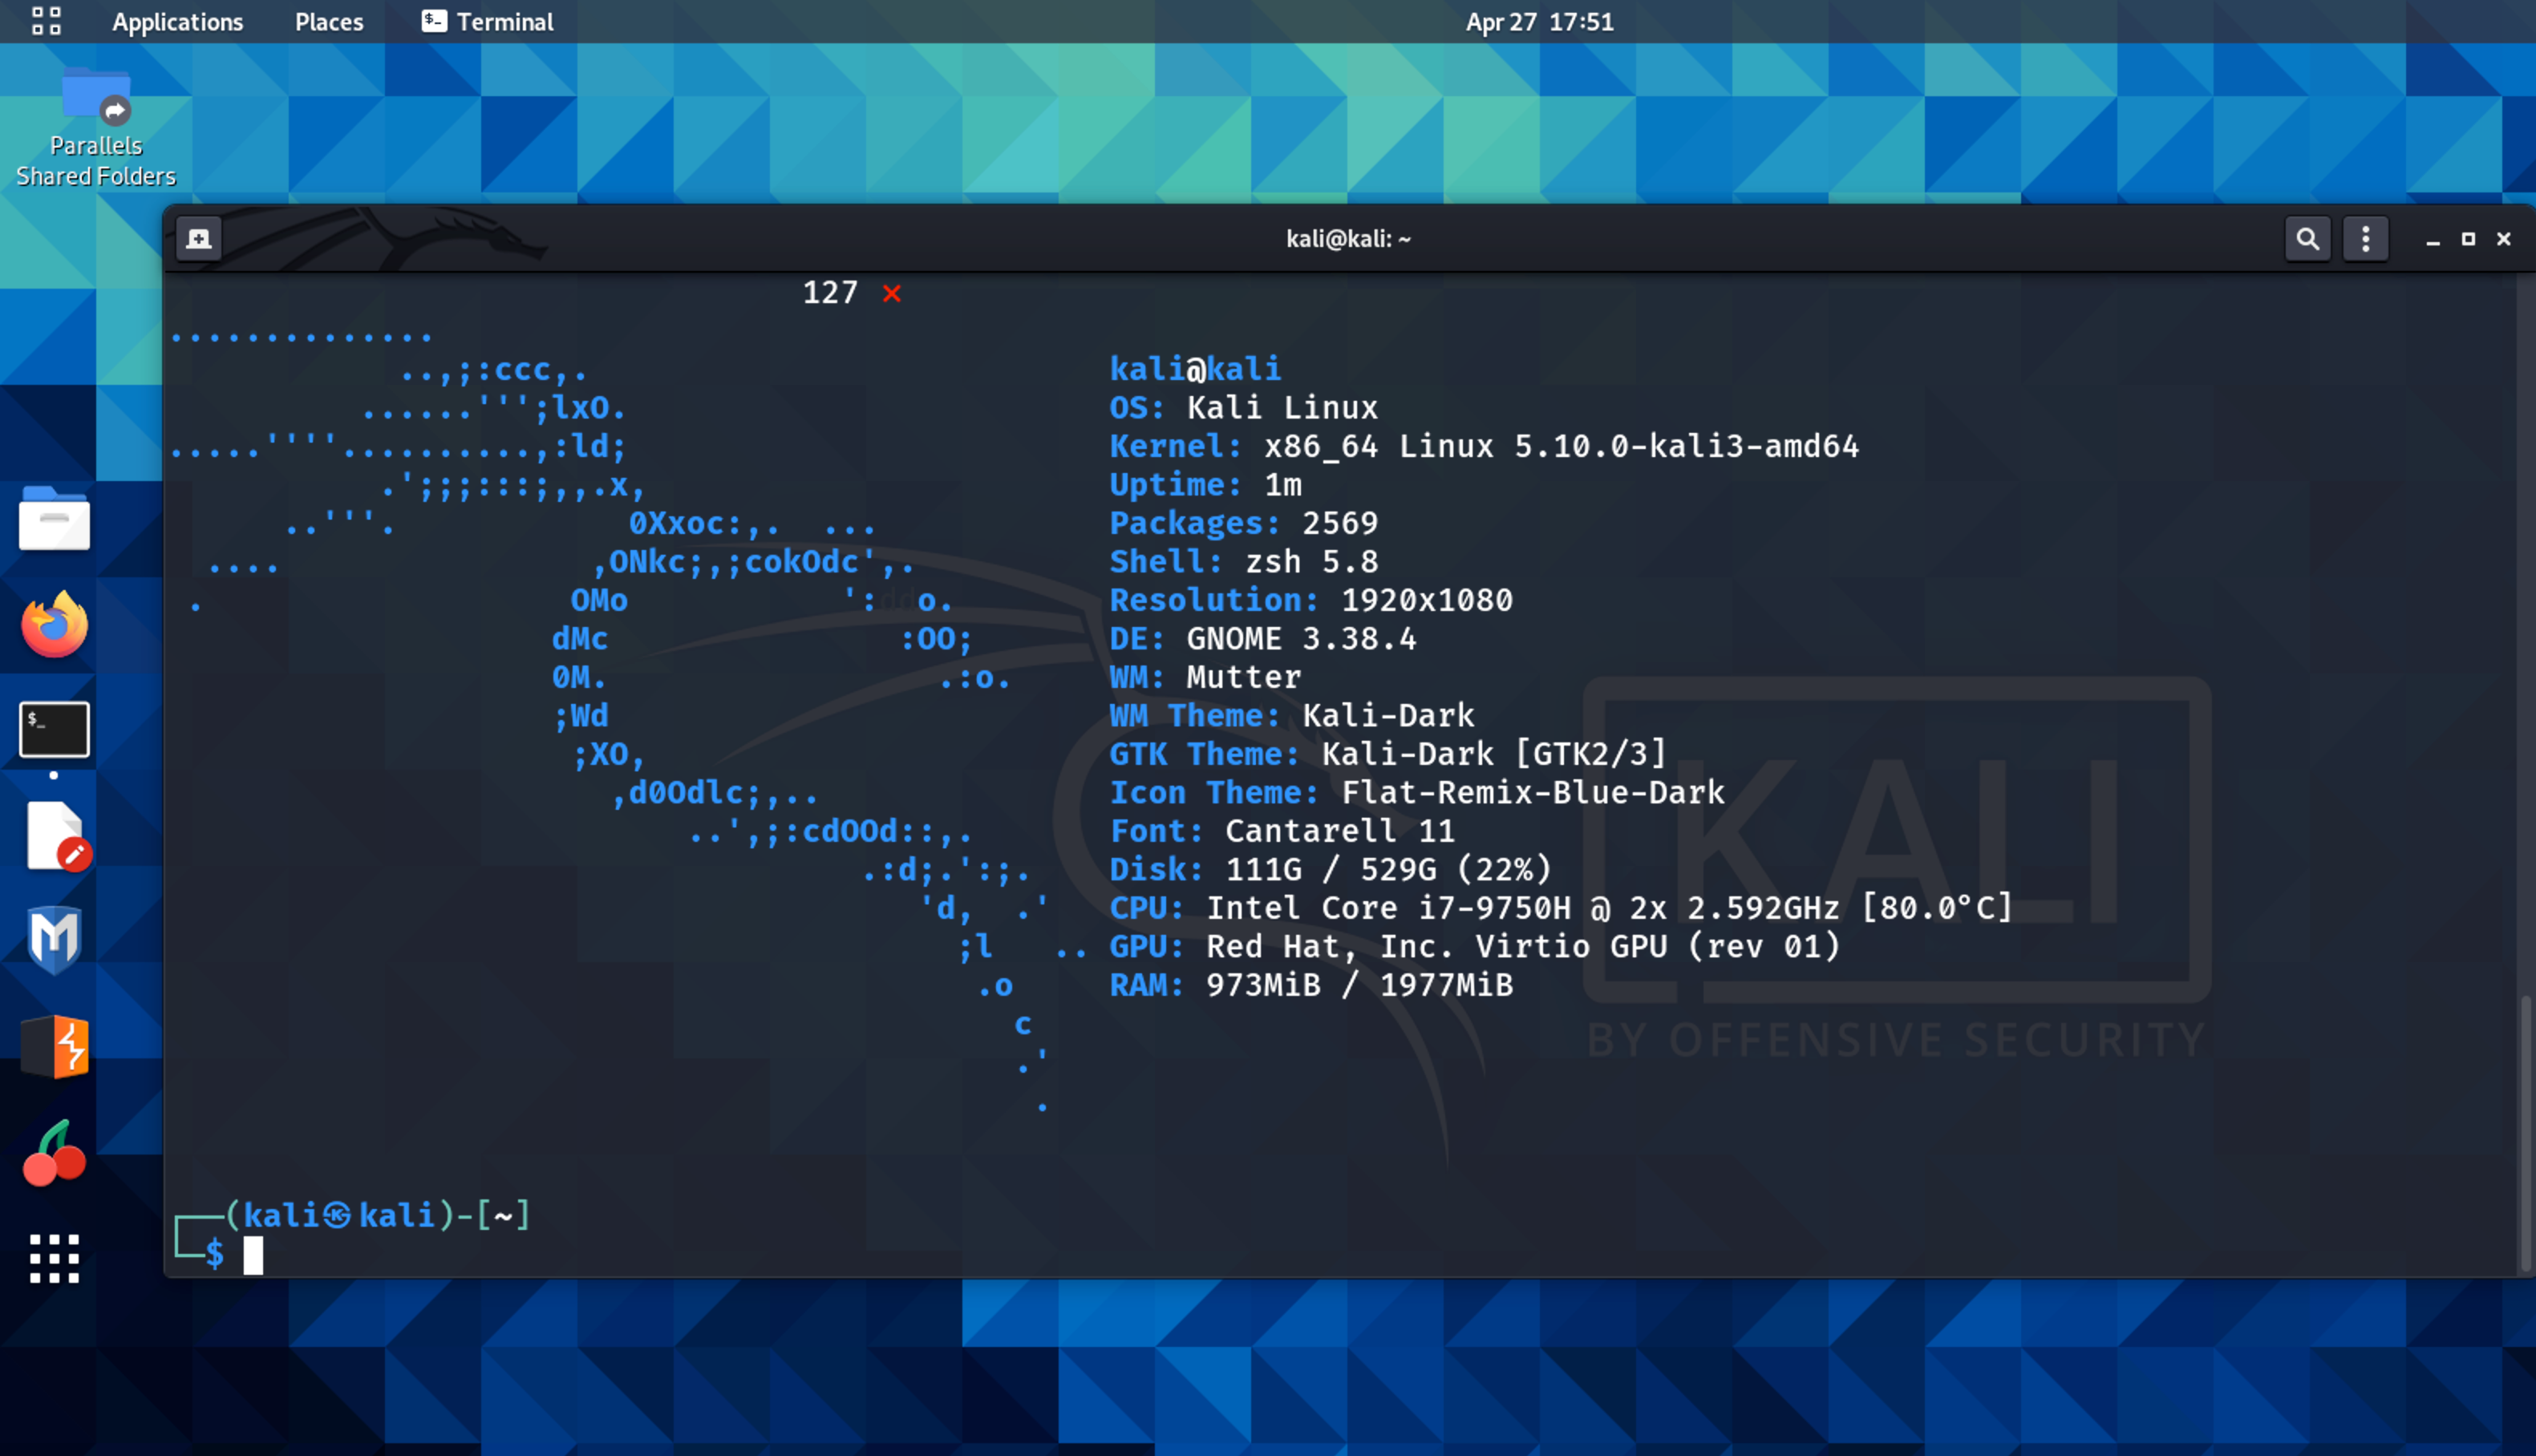Launch Firefox from the dock
The image size is (2536, 1456).
point(54,624)
